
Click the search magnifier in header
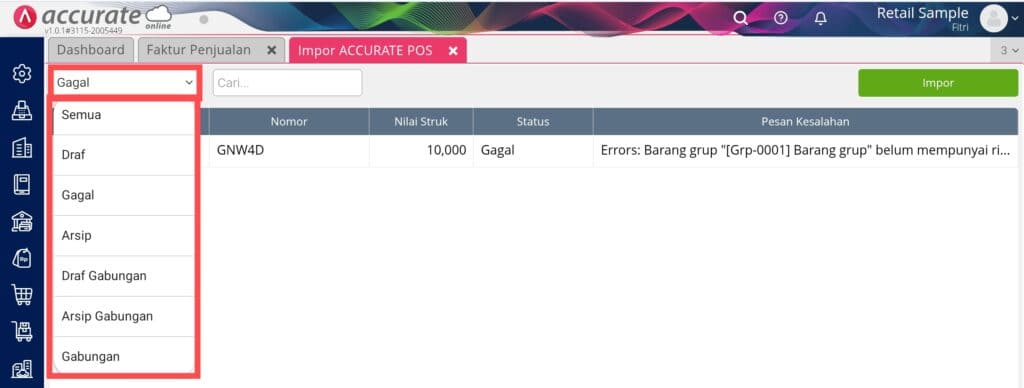[x=740, y=18]
